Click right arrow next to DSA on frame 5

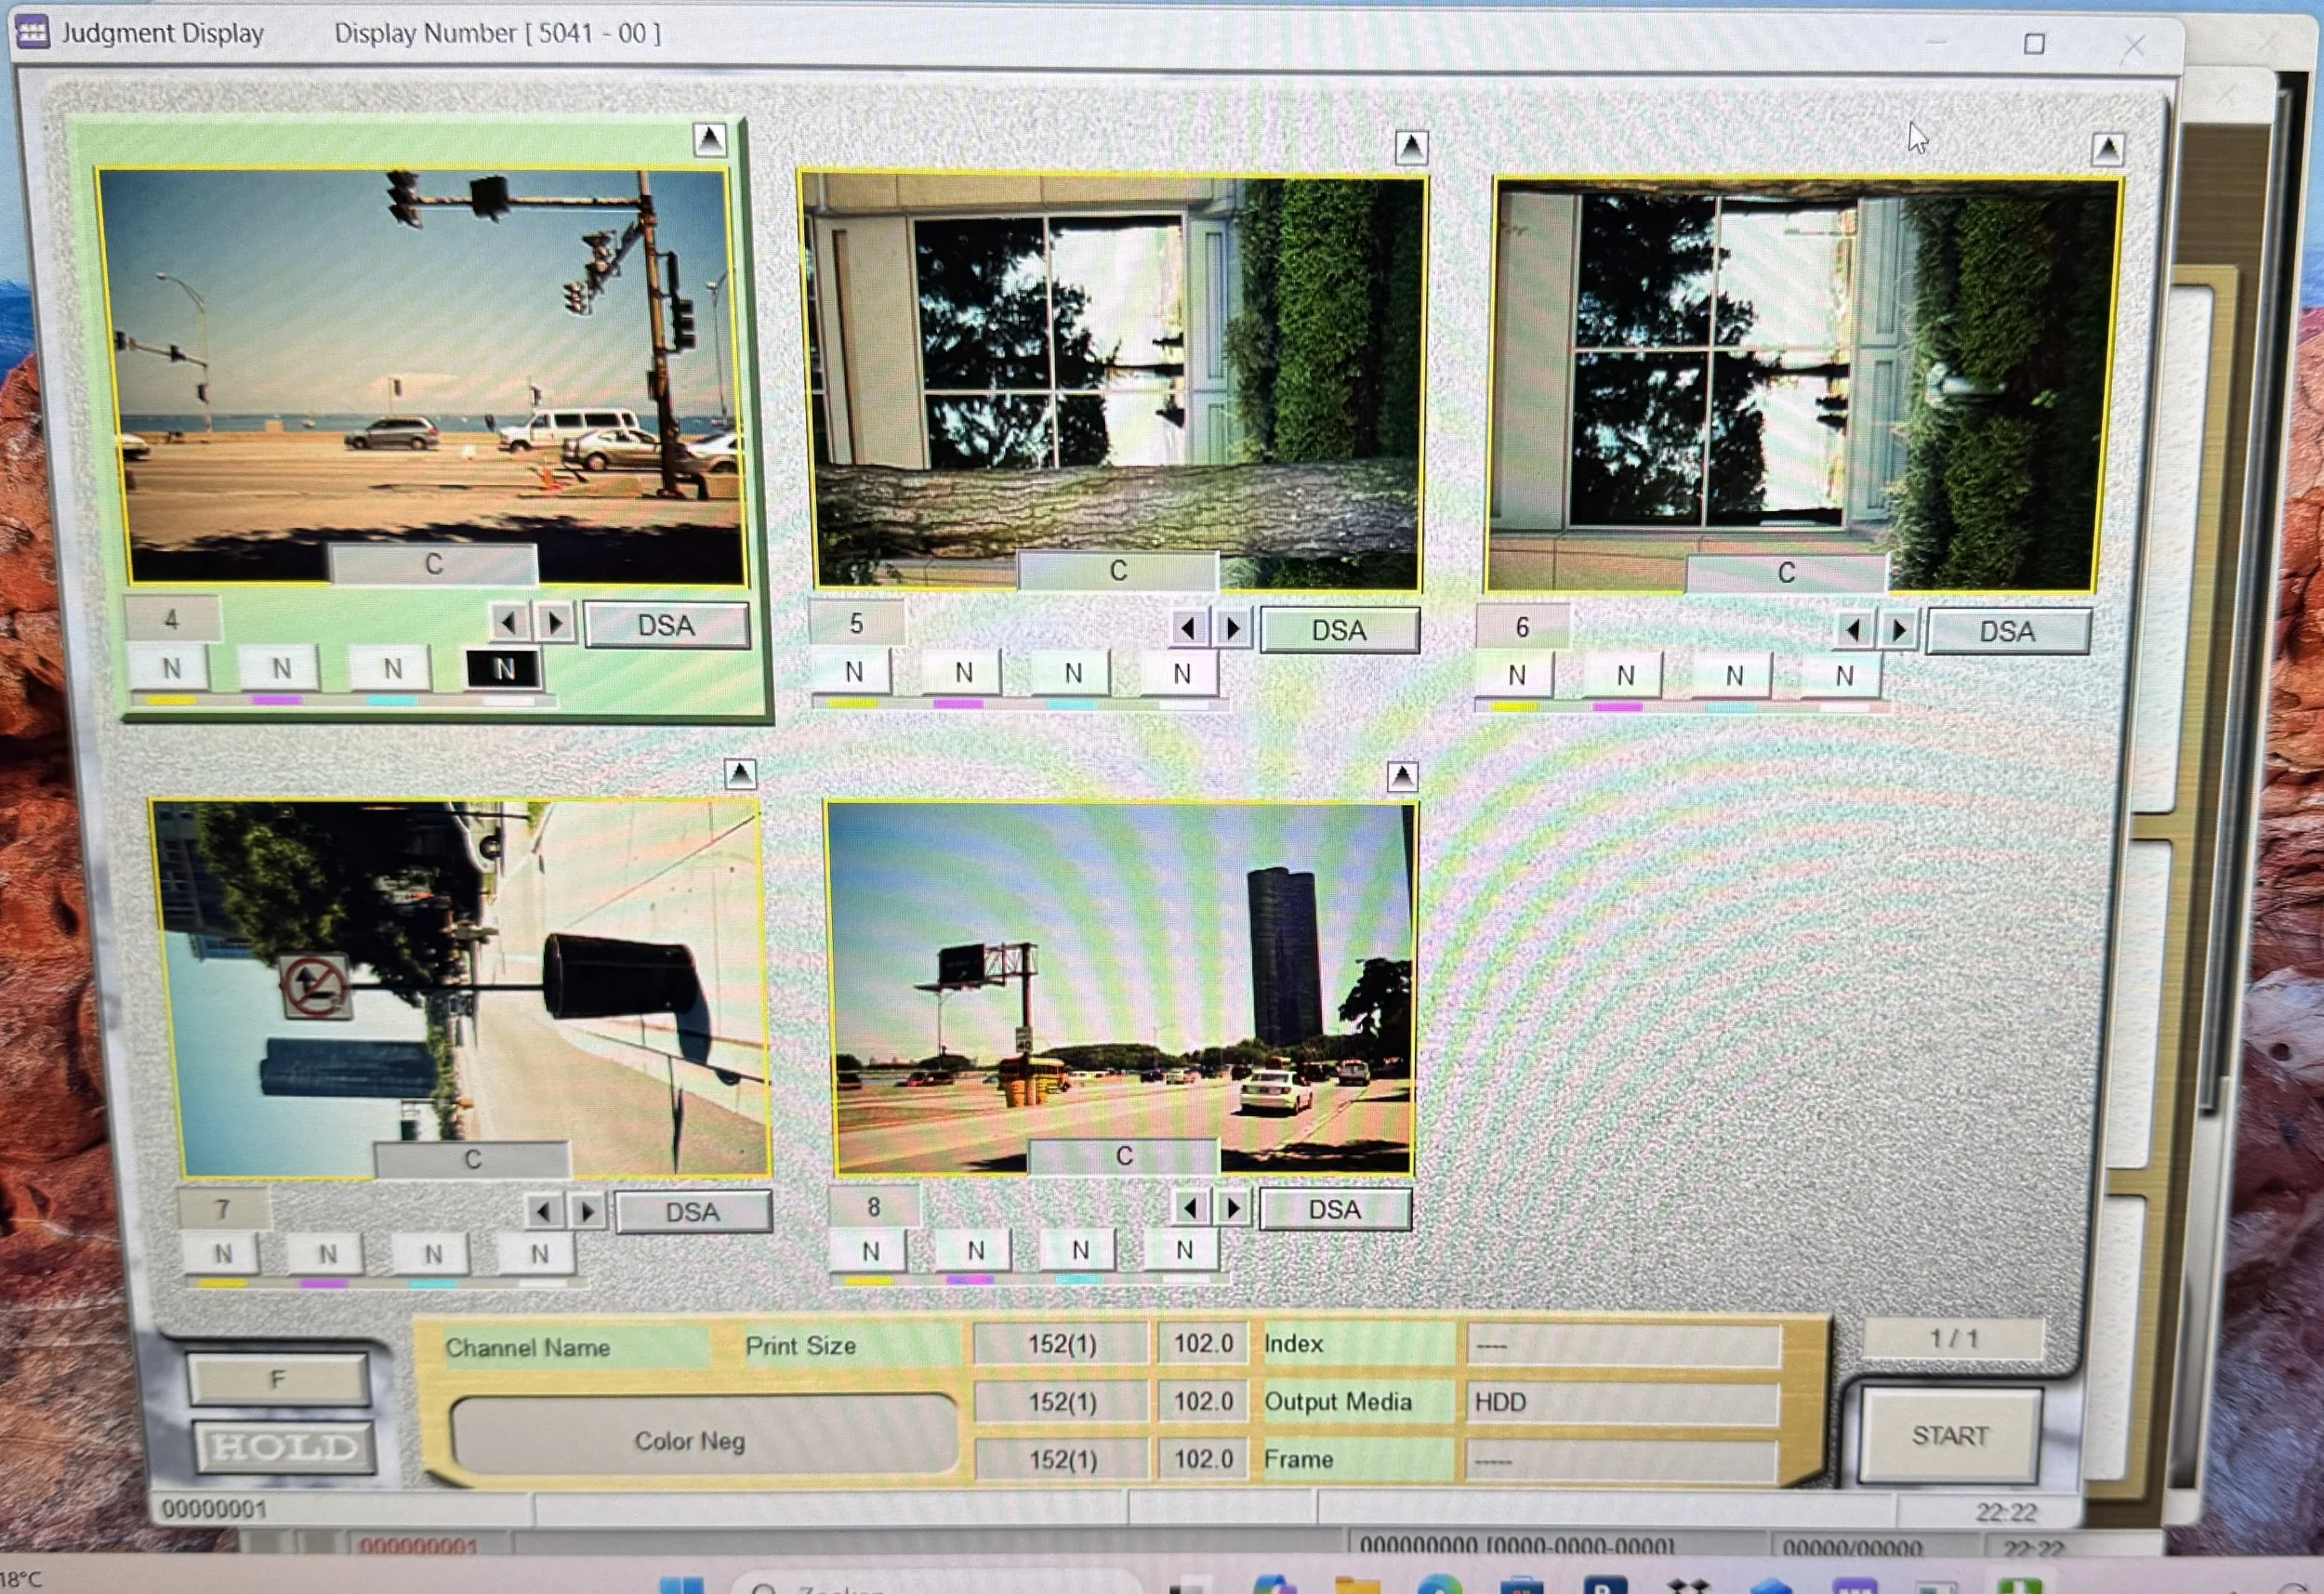coord(1233,628)
